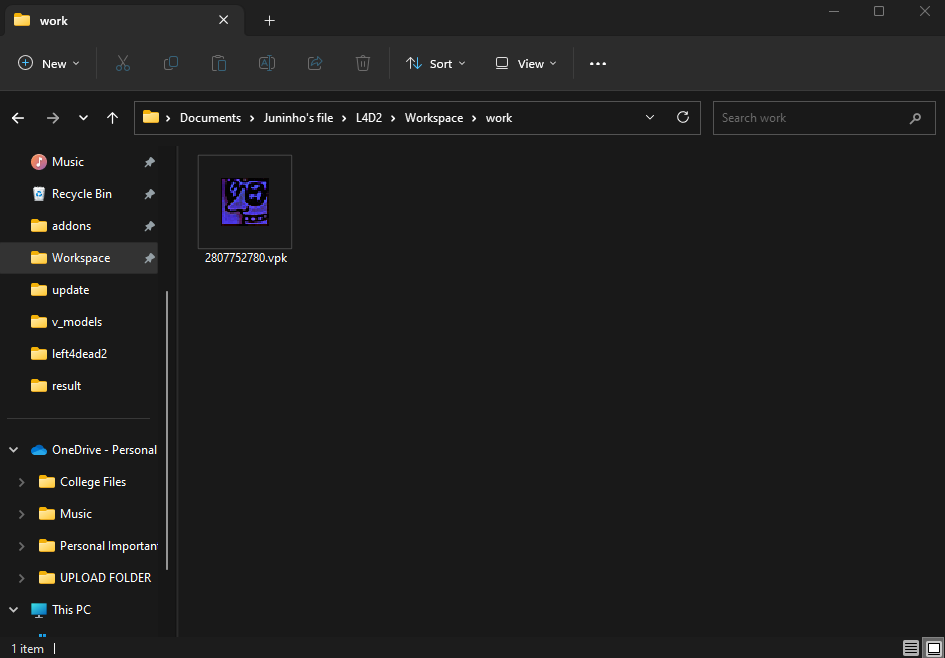Select This PC in navigation pane
The image size is (945, 658).
click(71, 610)
